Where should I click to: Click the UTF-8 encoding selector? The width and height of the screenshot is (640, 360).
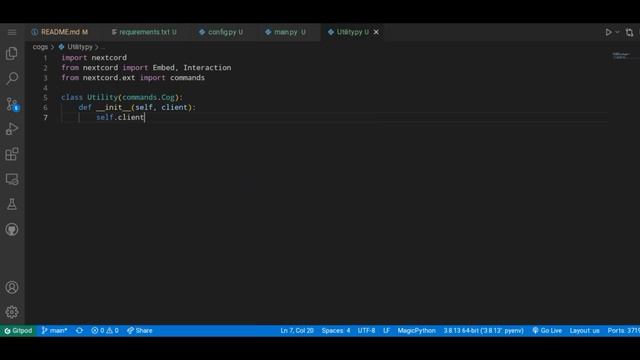tap(366, 331)
